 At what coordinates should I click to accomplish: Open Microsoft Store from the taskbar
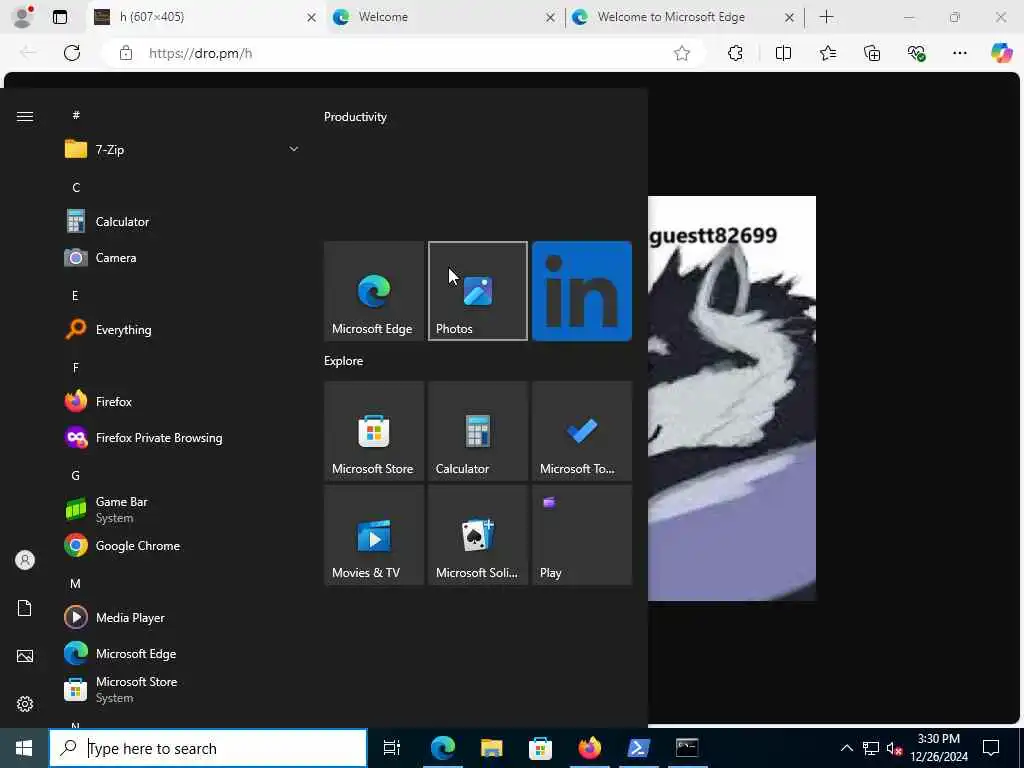point(540,748)
